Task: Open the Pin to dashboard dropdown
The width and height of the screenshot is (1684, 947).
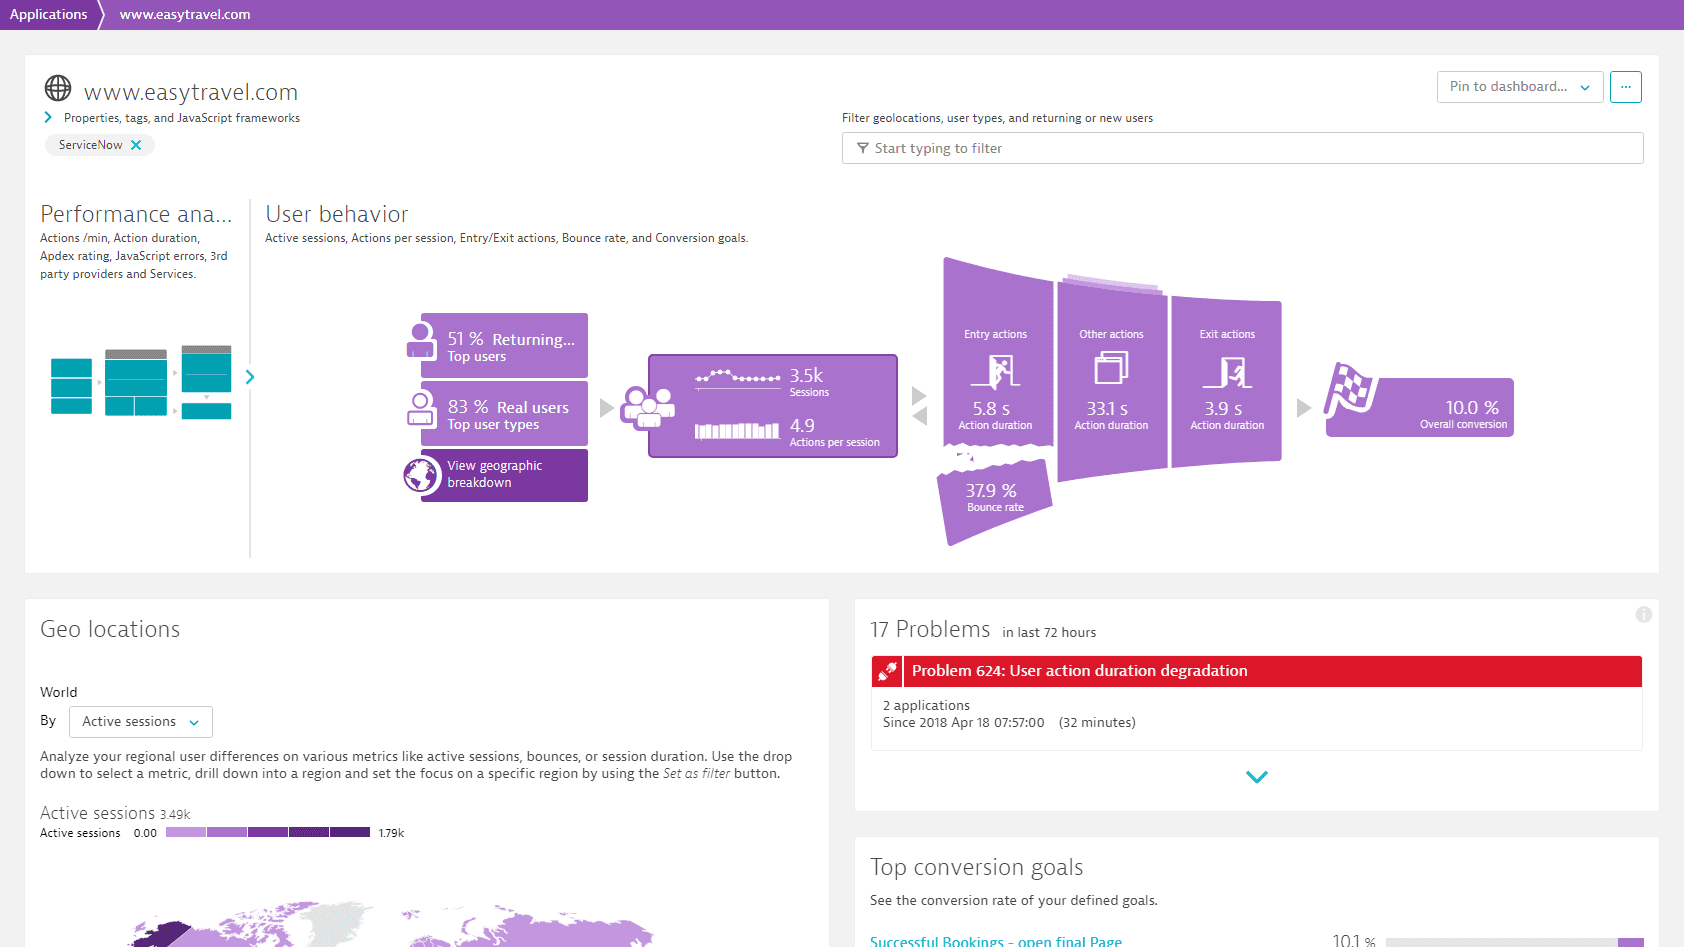Action: [1520, 87]
